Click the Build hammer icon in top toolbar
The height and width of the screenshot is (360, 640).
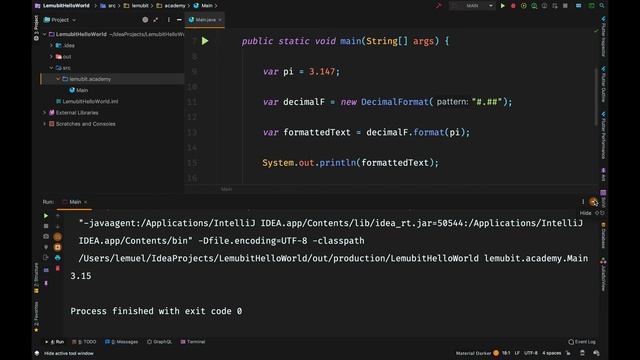coord(439,6)
